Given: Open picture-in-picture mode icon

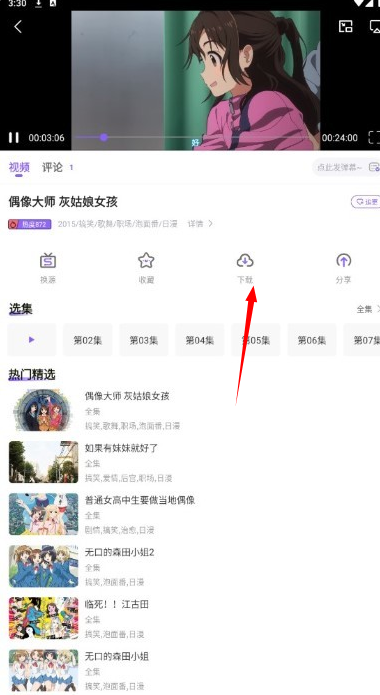Looking at the screenshot, I should [345, 26].
